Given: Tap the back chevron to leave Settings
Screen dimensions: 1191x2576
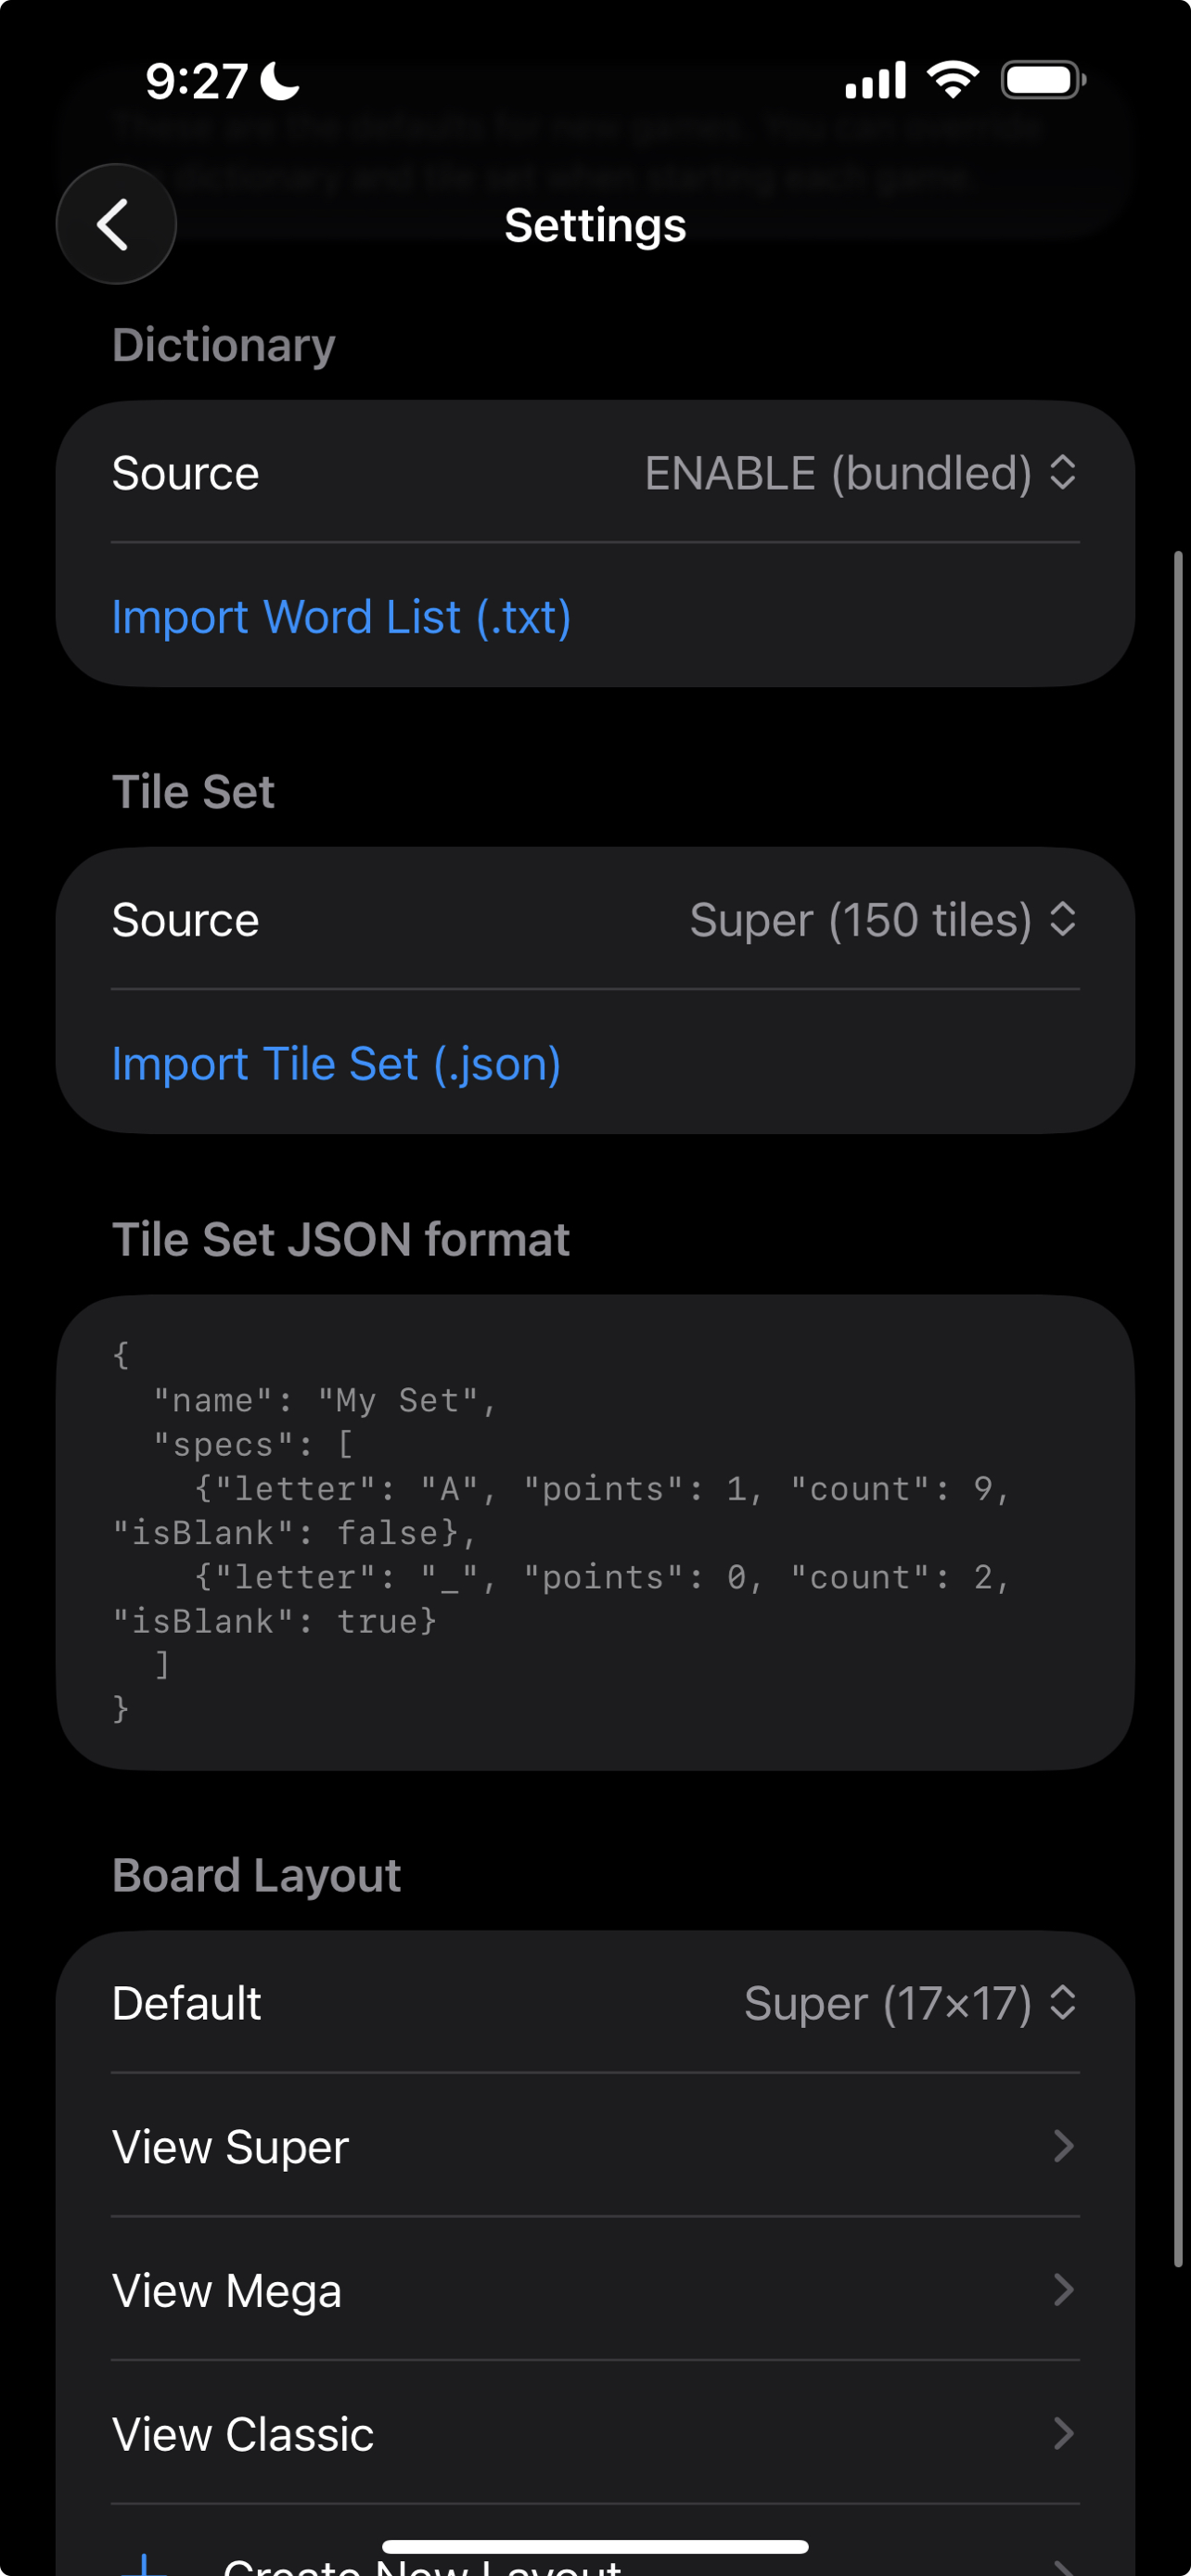Looking at the screenshot, I should (x=115, y=224).
